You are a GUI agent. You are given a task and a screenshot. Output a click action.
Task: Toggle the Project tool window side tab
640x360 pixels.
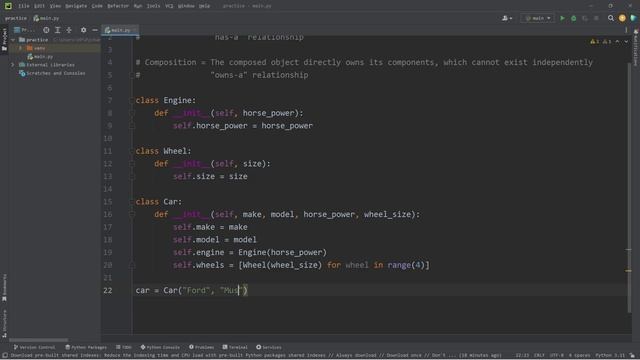[4, 40]
